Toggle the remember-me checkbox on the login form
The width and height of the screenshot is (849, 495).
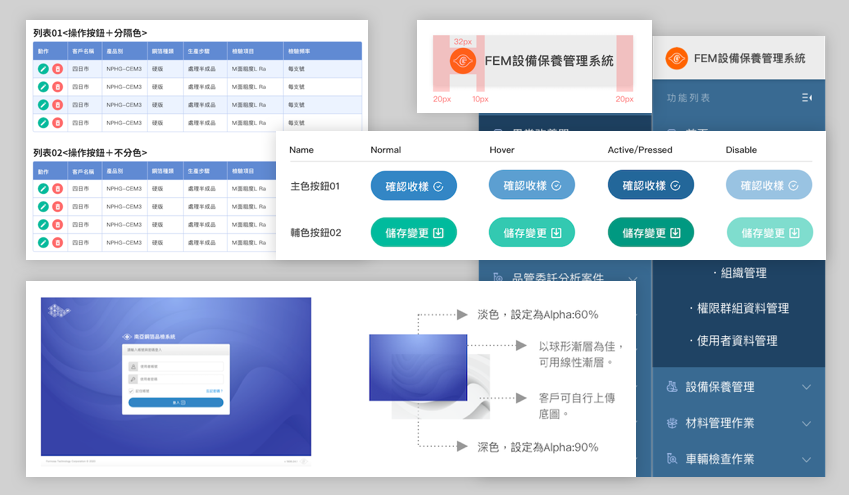point(131,390)
